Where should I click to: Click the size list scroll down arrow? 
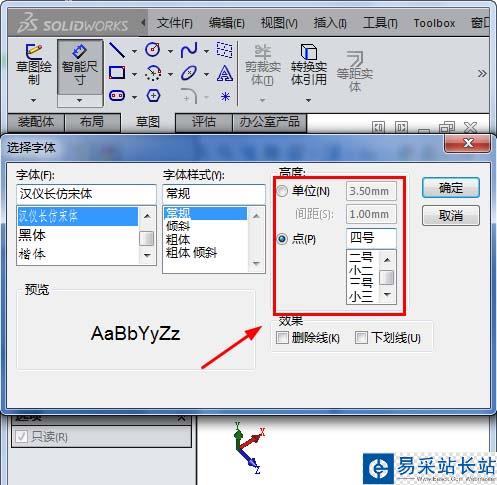[387, 294]
